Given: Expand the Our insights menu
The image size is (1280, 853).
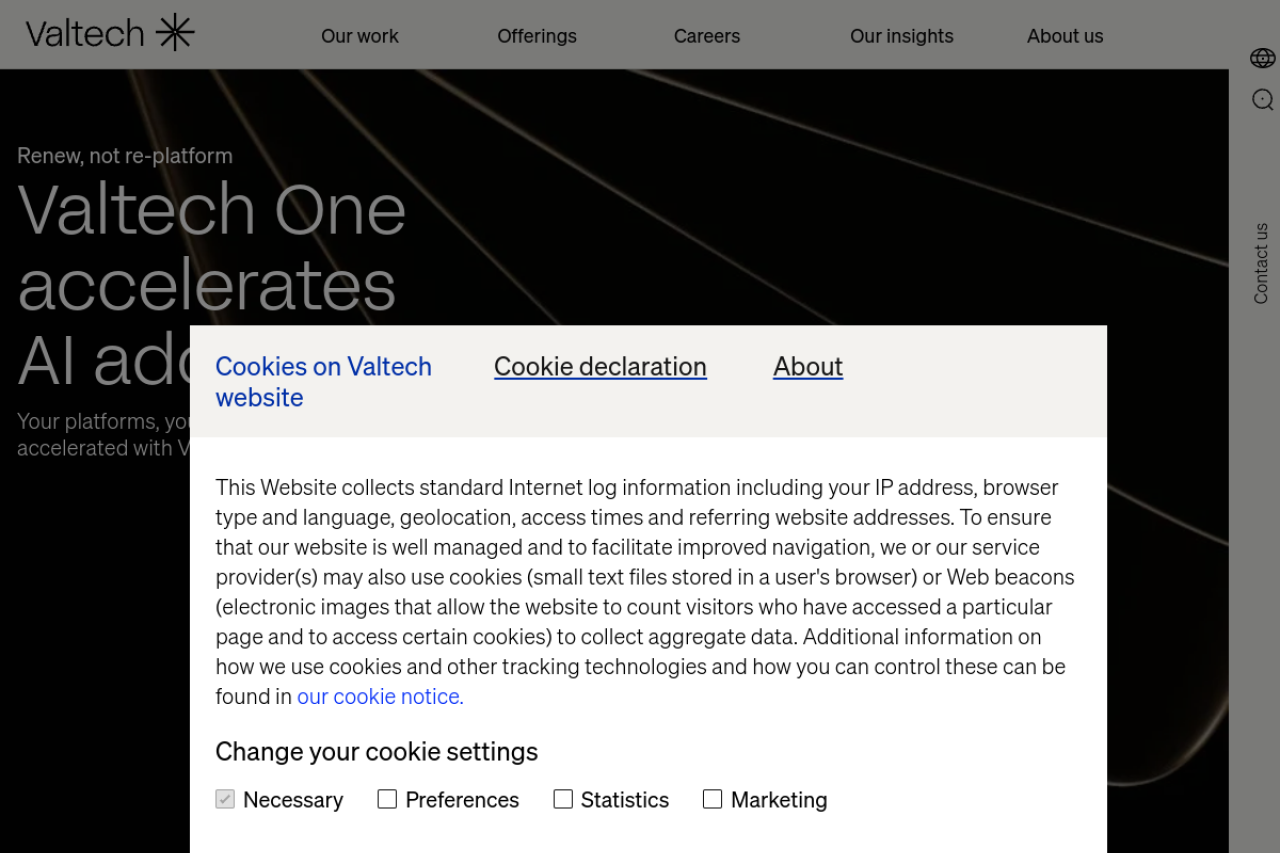Looking at the screenshot, I should click(x=901, y=36).
